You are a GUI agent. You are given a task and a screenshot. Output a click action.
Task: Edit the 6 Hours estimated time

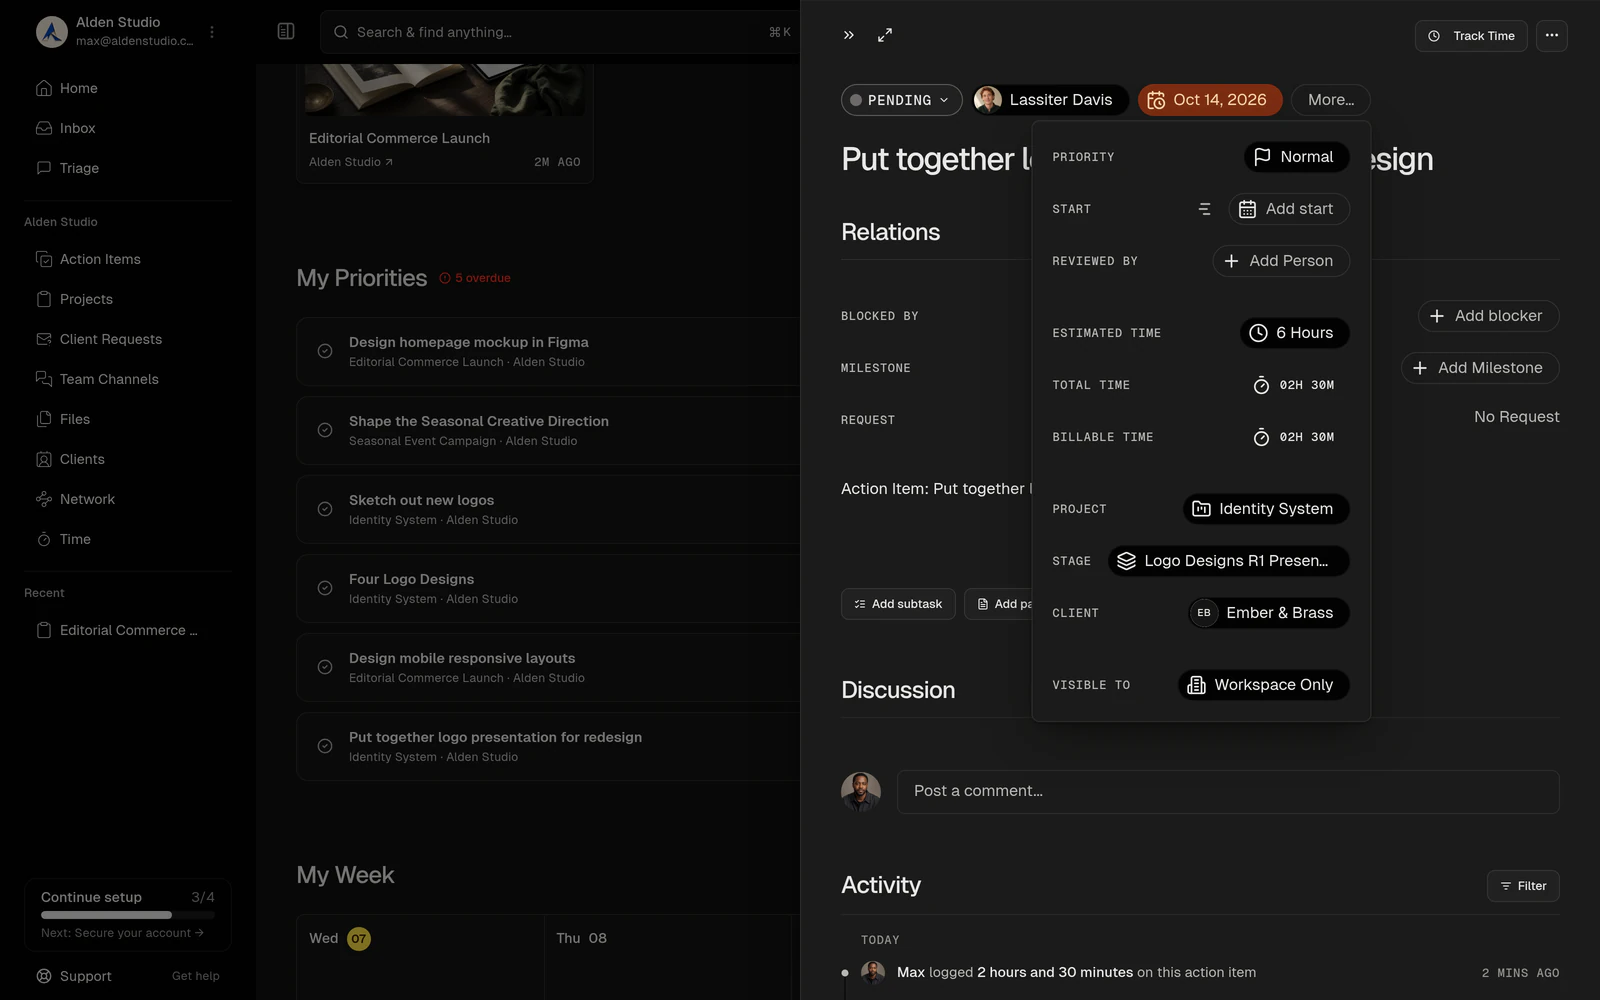1294,333
